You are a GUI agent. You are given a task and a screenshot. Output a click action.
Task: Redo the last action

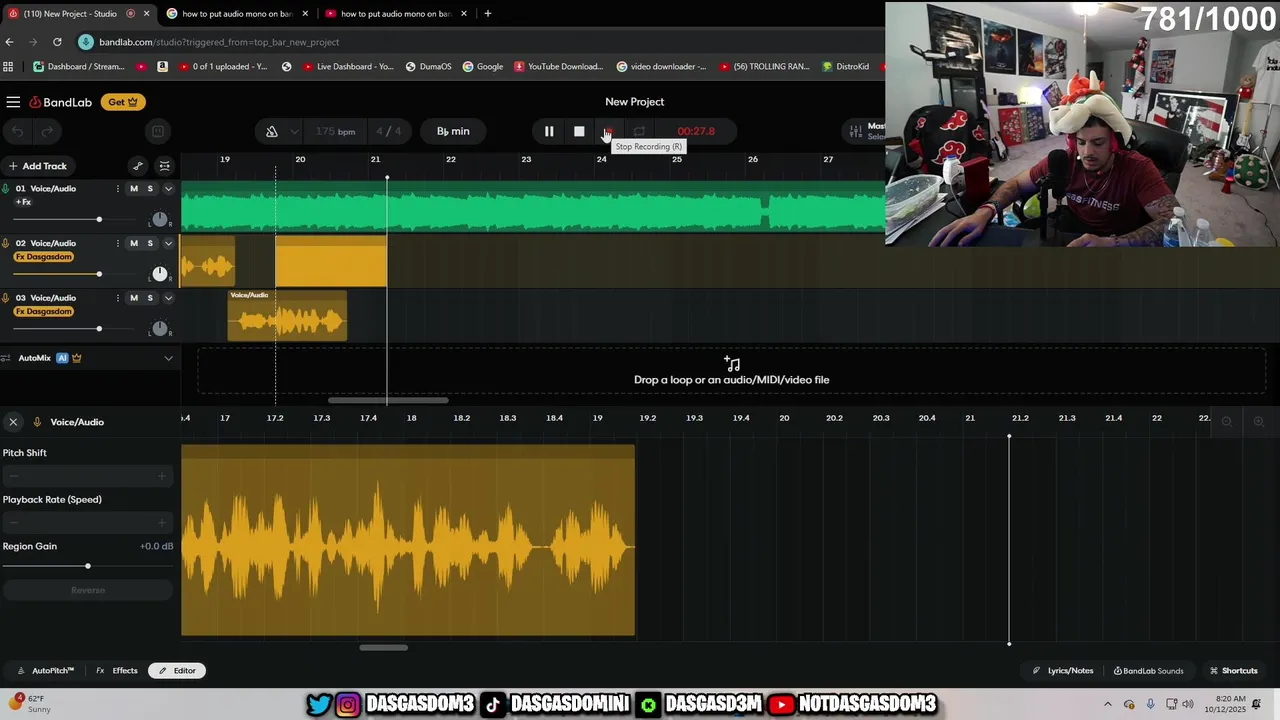click(x=47, y=131)
